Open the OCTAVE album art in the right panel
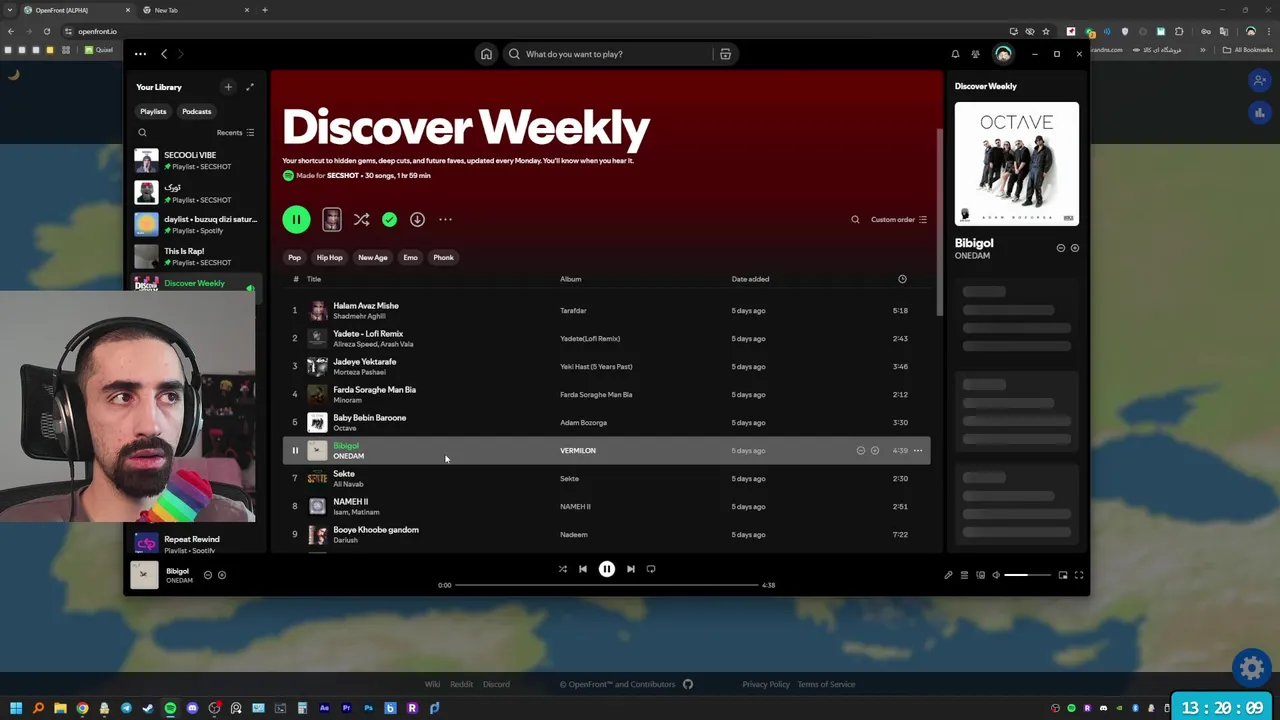The height and width of the screenshot is (720, 1280). [x=1016, y=164]
